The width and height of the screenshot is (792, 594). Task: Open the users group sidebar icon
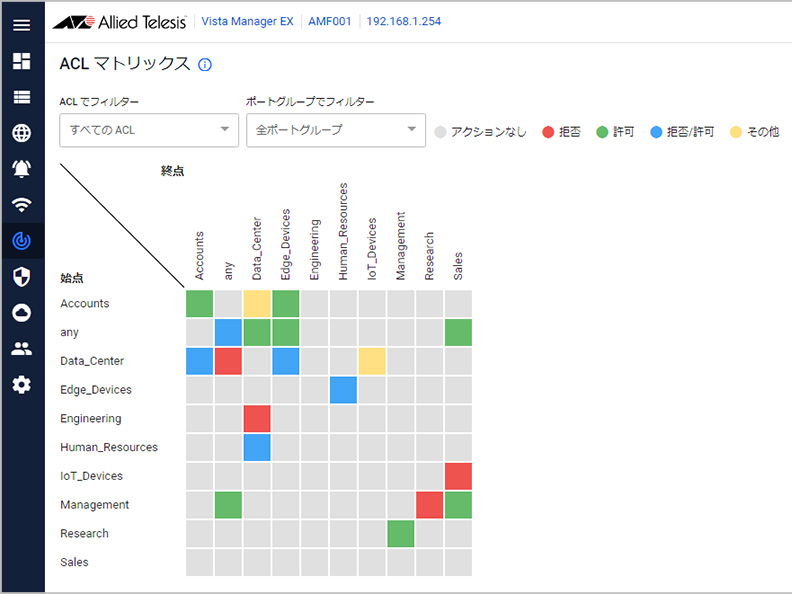[21, 349]
